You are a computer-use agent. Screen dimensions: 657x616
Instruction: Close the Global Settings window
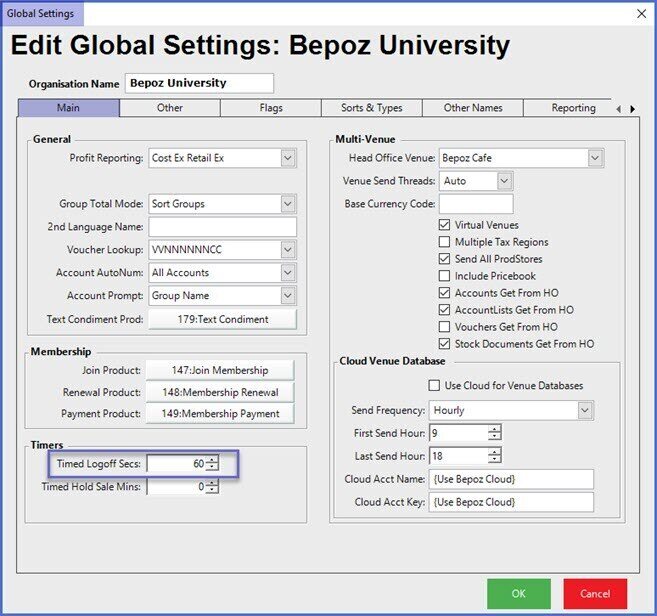click(641, 13)
